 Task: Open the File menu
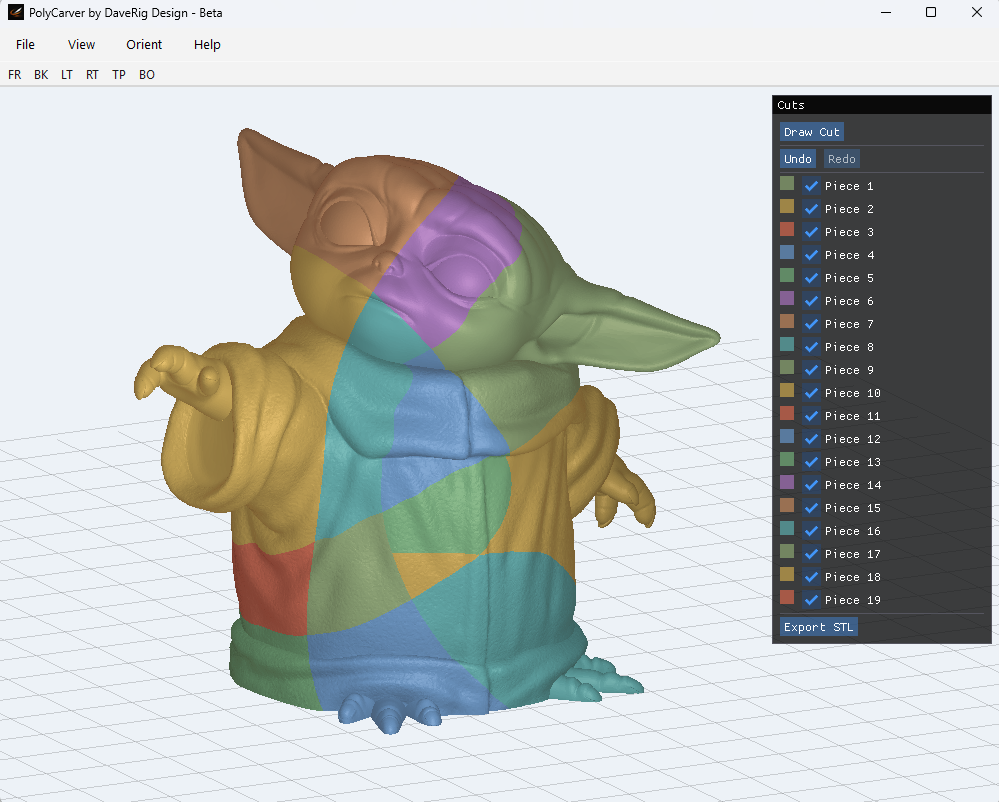point(25,45)
